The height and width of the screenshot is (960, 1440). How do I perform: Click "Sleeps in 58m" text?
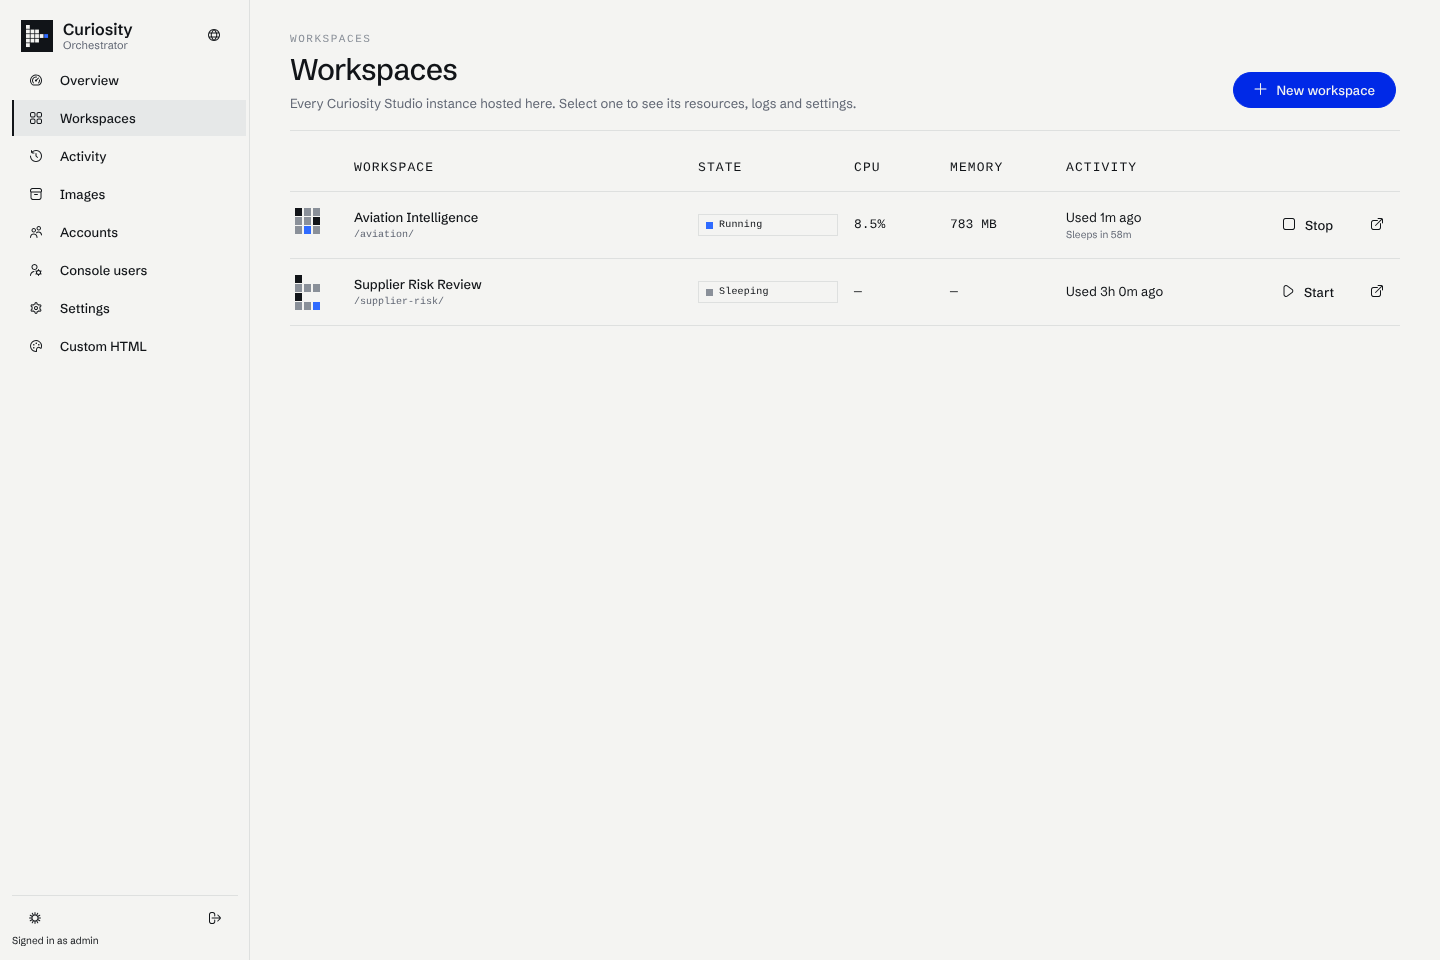1099,235
